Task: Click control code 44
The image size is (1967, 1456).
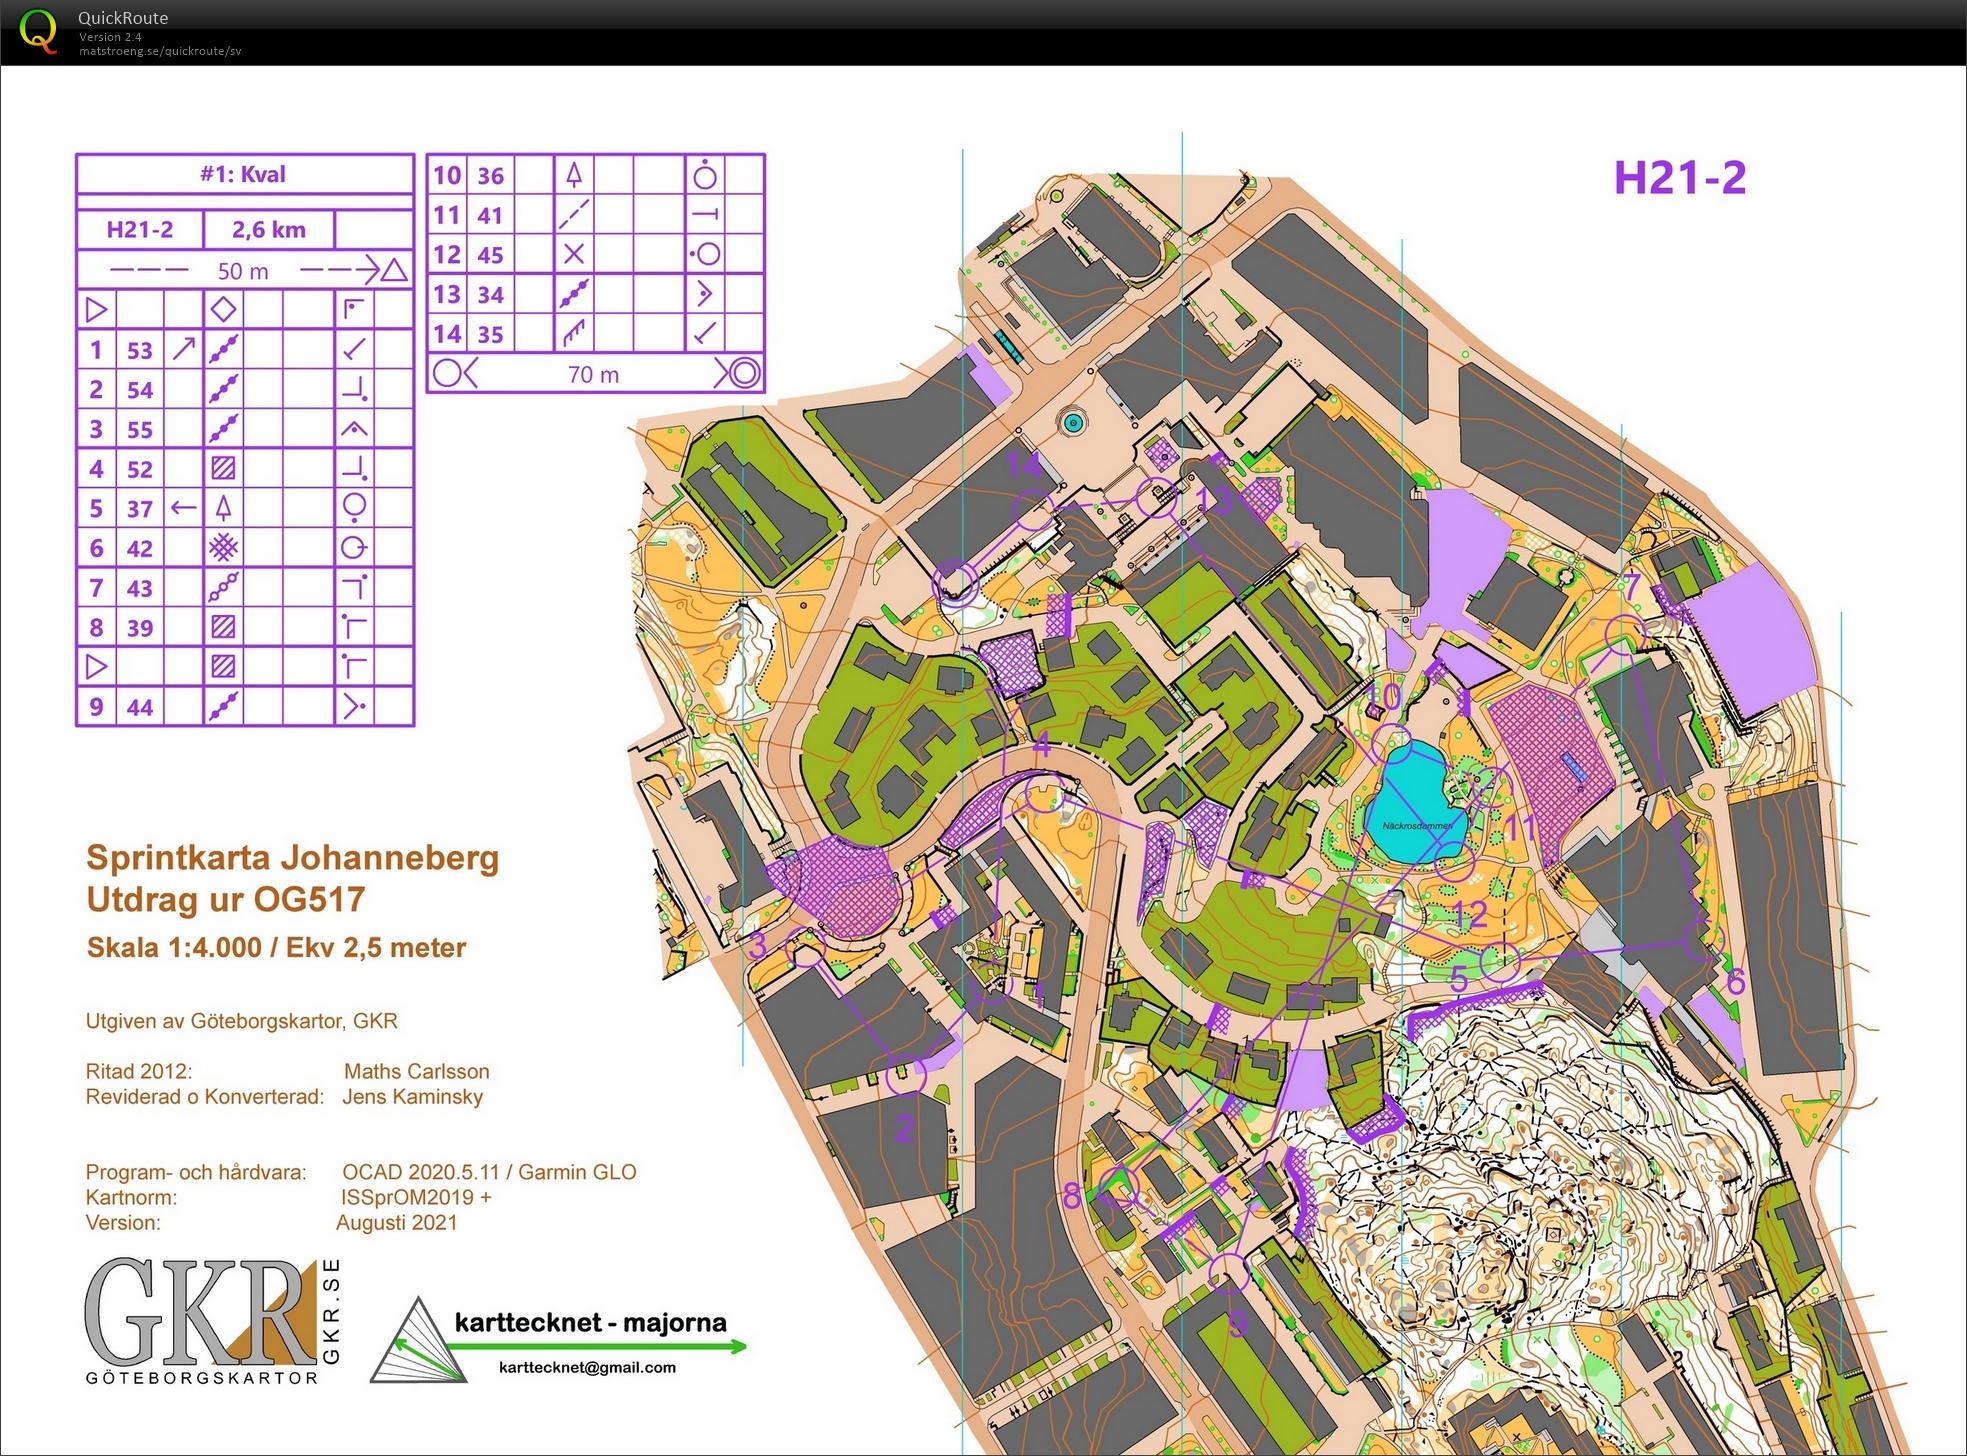Action: point(140,708)
